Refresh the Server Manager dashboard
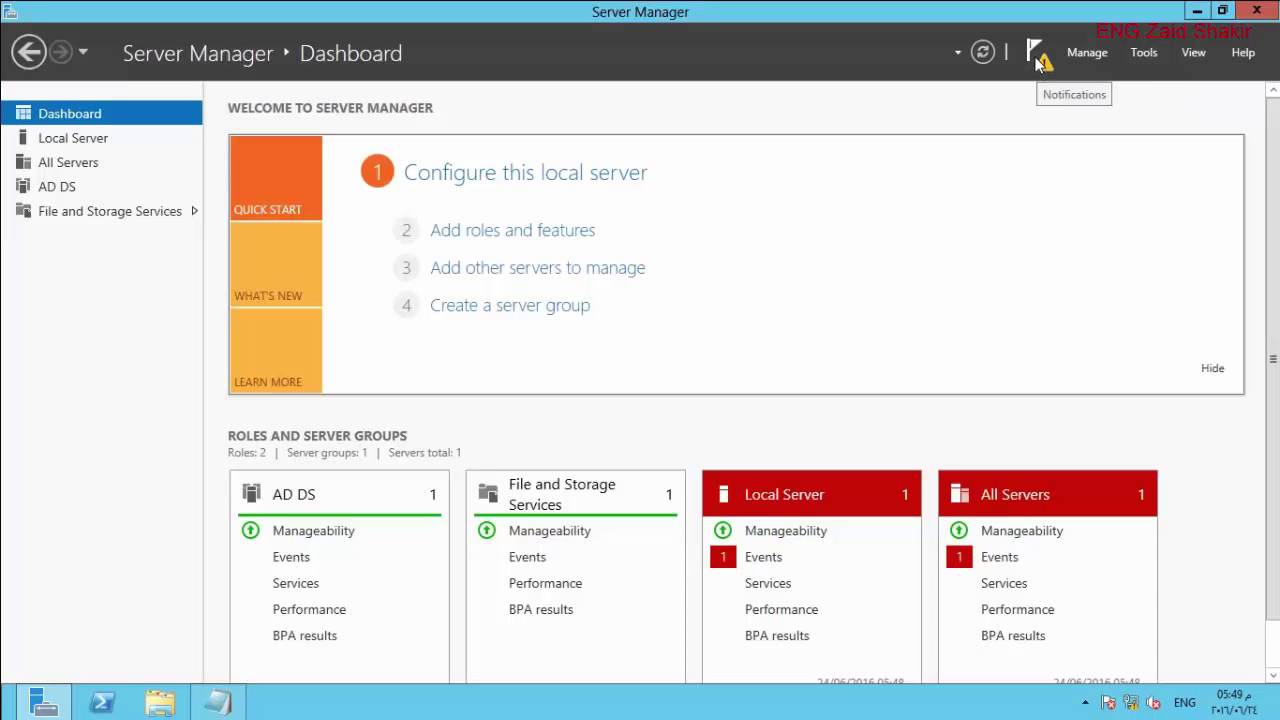This screenshot has width=1280, height=720. (983, 52)
